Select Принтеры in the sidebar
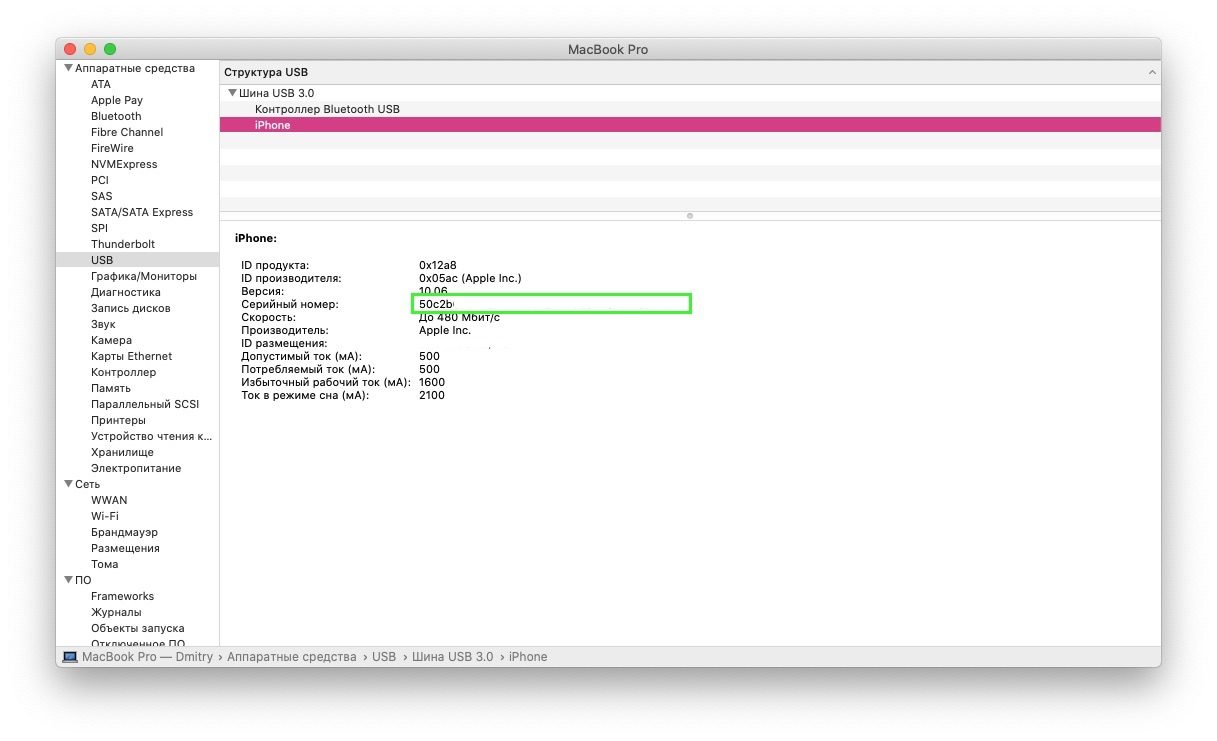 tap(118, 420)
